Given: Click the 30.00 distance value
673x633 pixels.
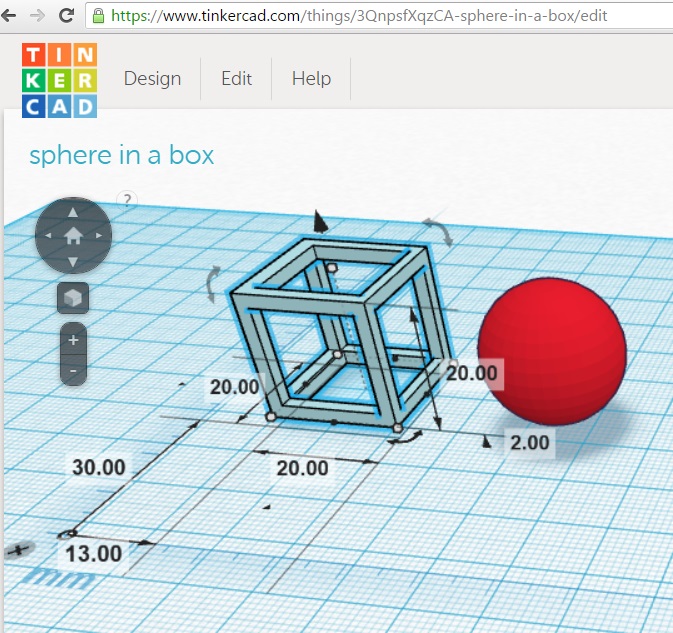Looking at the screenshot, I should (99, 467).
